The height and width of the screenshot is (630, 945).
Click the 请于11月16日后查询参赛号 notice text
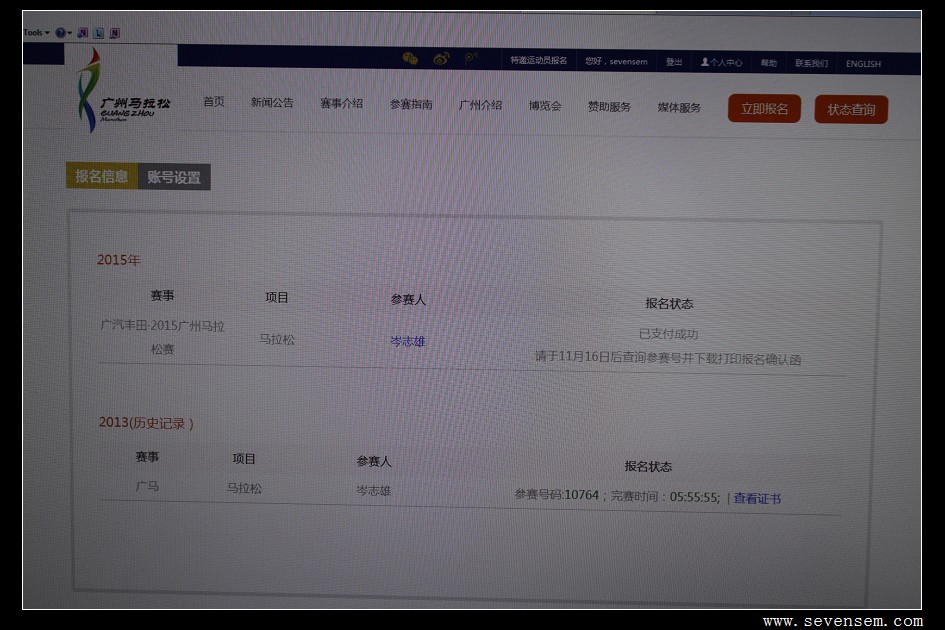pyautogui.click(x=668, y=358)
